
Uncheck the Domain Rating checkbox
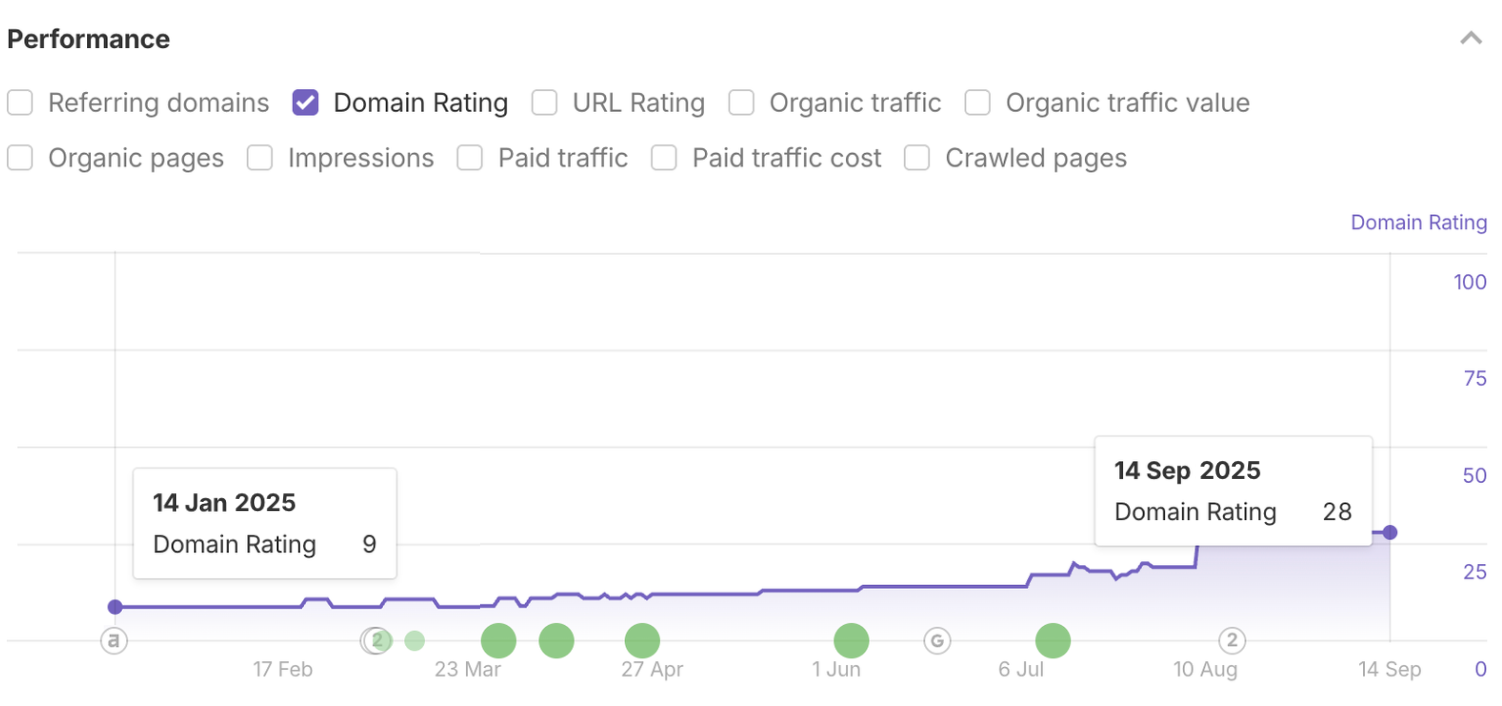305,102
